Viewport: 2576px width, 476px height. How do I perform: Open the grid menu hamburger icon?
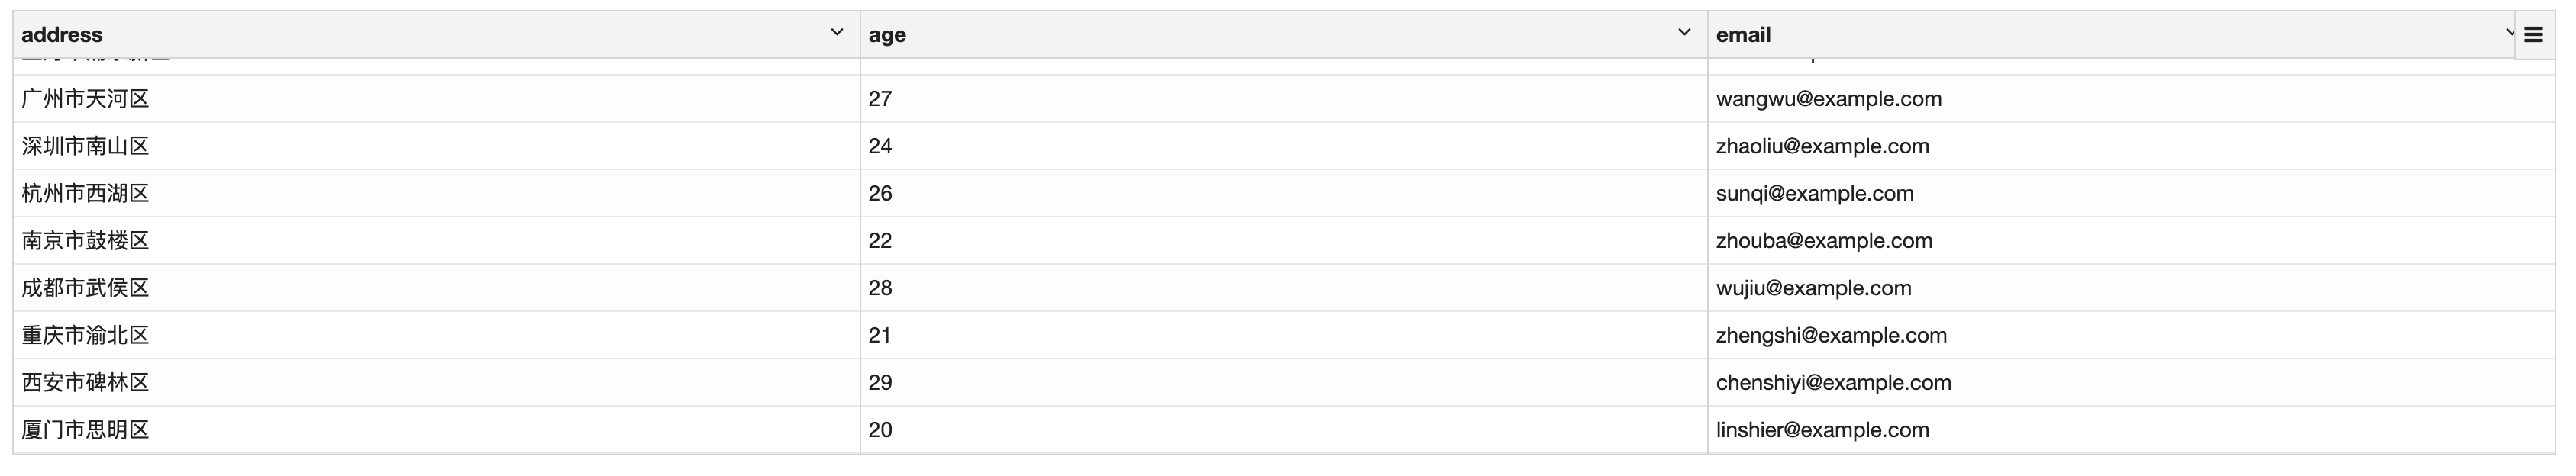coord(2533,35)
